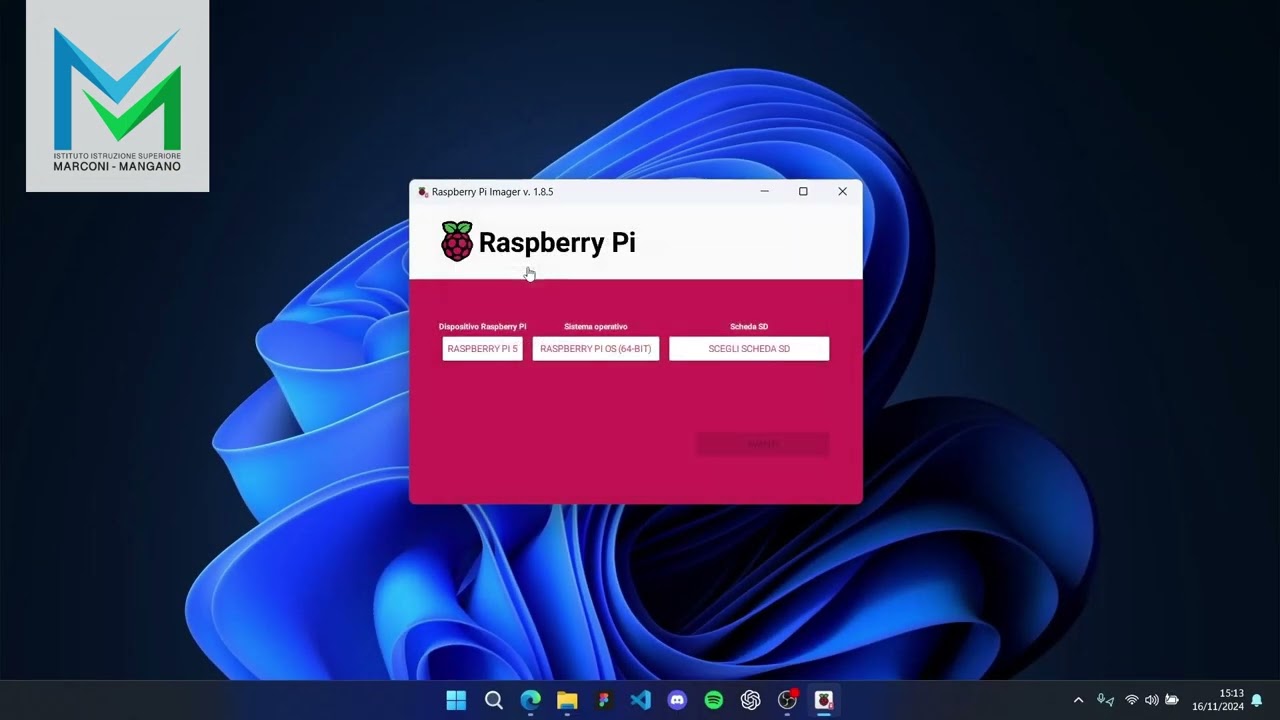Viewport: 1280px width, 720px height.
Task: Open OBS Studio from the taskbar
Action: (x=788, y=700)
